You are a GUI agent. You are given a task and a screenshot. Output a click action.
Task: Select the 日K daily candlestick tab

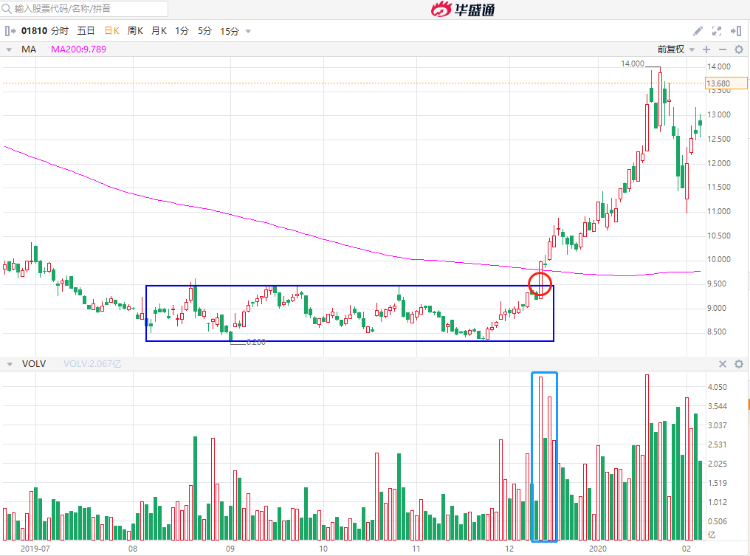[x=112, y=31]
